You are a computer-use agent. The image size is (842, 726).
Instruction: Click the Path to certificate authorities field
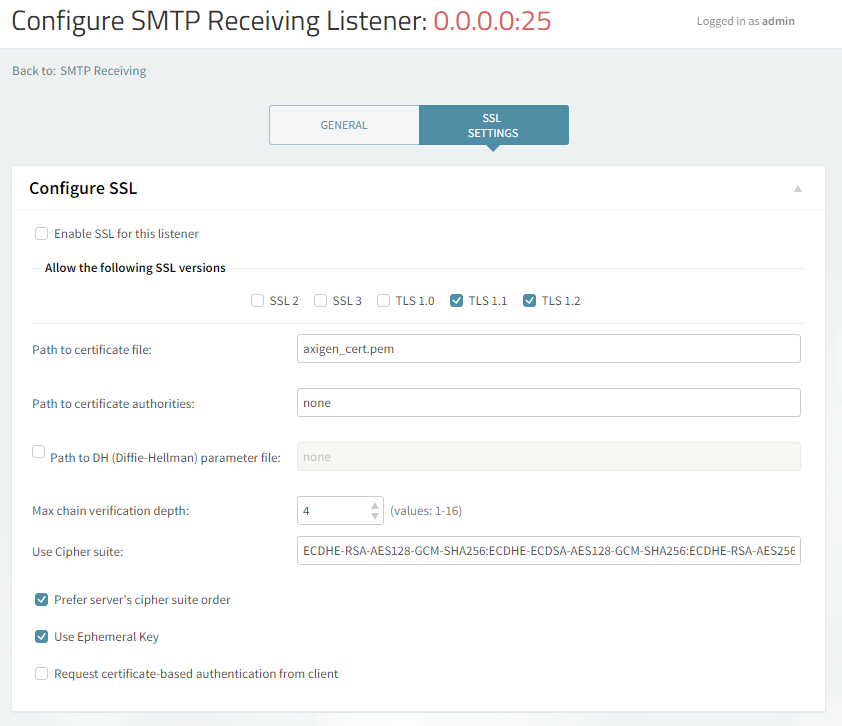click(549, 403)
